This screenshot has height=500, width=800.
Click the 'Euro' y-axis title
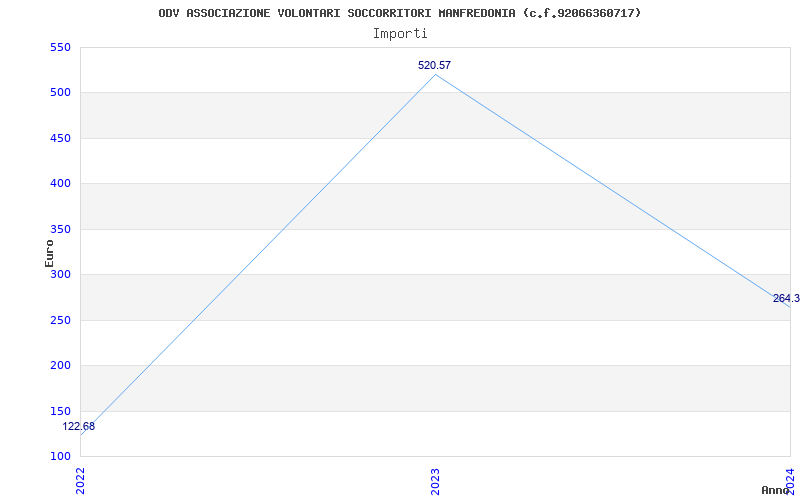point(49,253)
